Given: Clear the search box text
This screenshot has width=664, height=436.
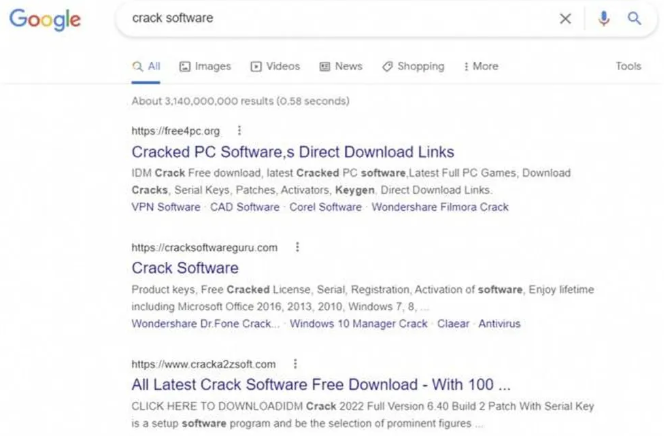Looking at the screenshot, I should (565, 18).
